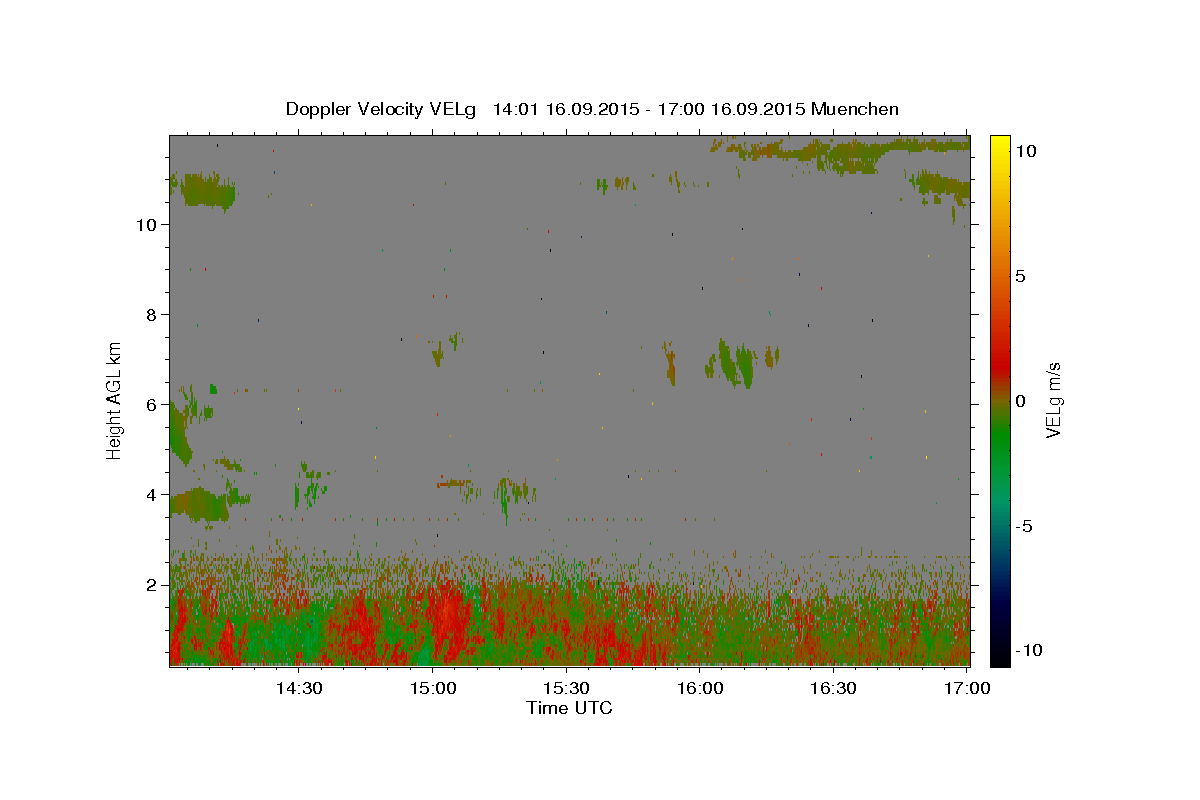Click the 14:30 time tick label
The height and width of the screenshot is (800, 1200).
pyautogui.click(x=298, y=688)
